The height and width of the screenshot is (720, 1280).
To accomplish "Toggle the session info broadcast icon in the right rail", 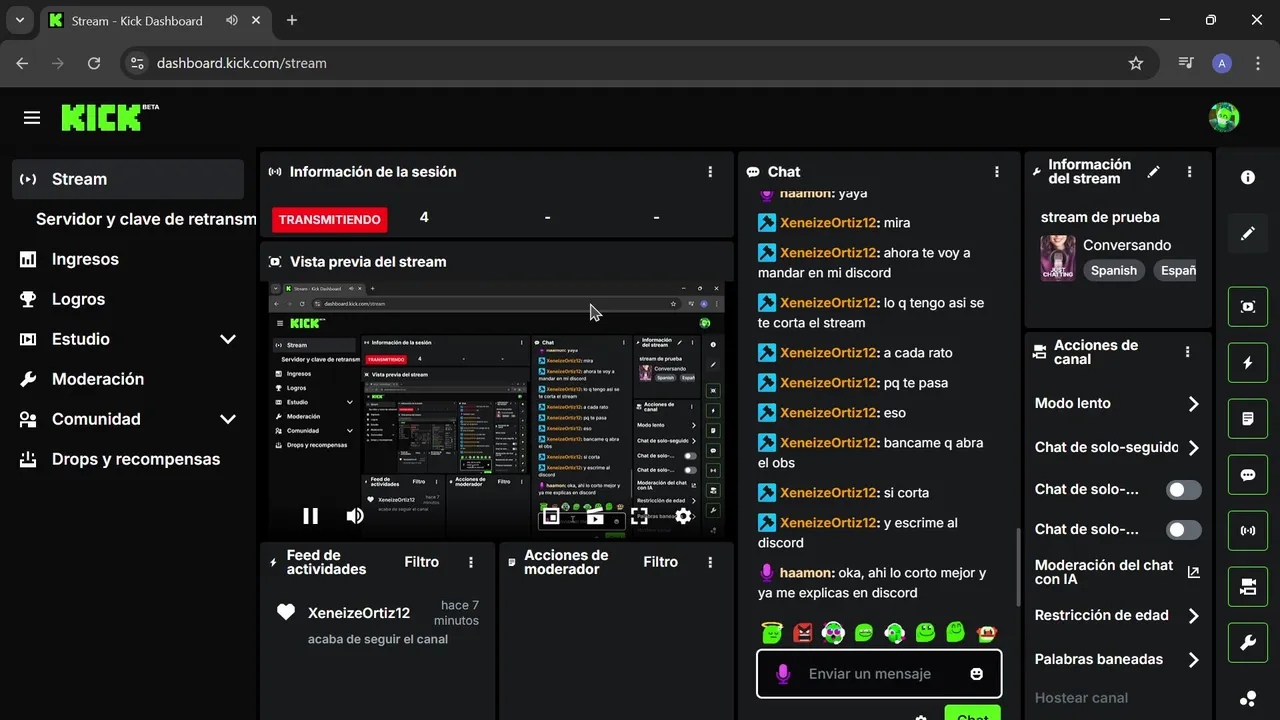I will pos(1248,531).
